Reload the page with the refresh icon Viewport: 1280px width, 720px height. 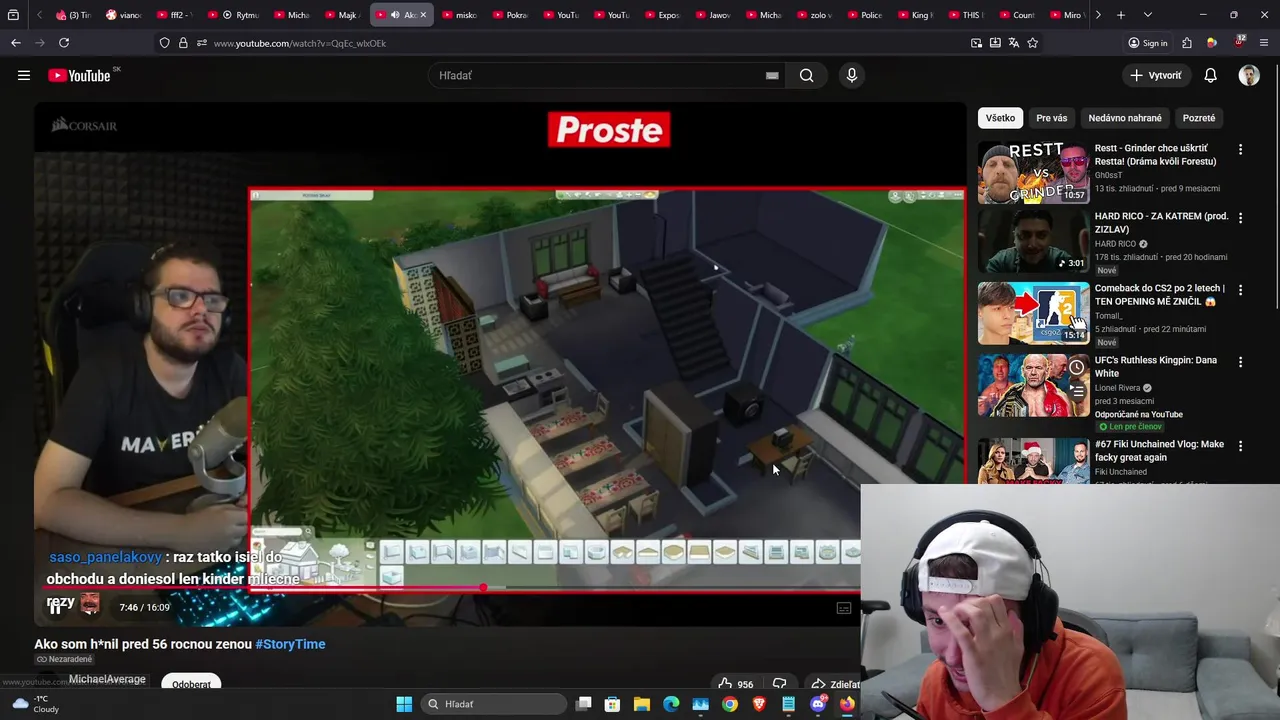64,43
